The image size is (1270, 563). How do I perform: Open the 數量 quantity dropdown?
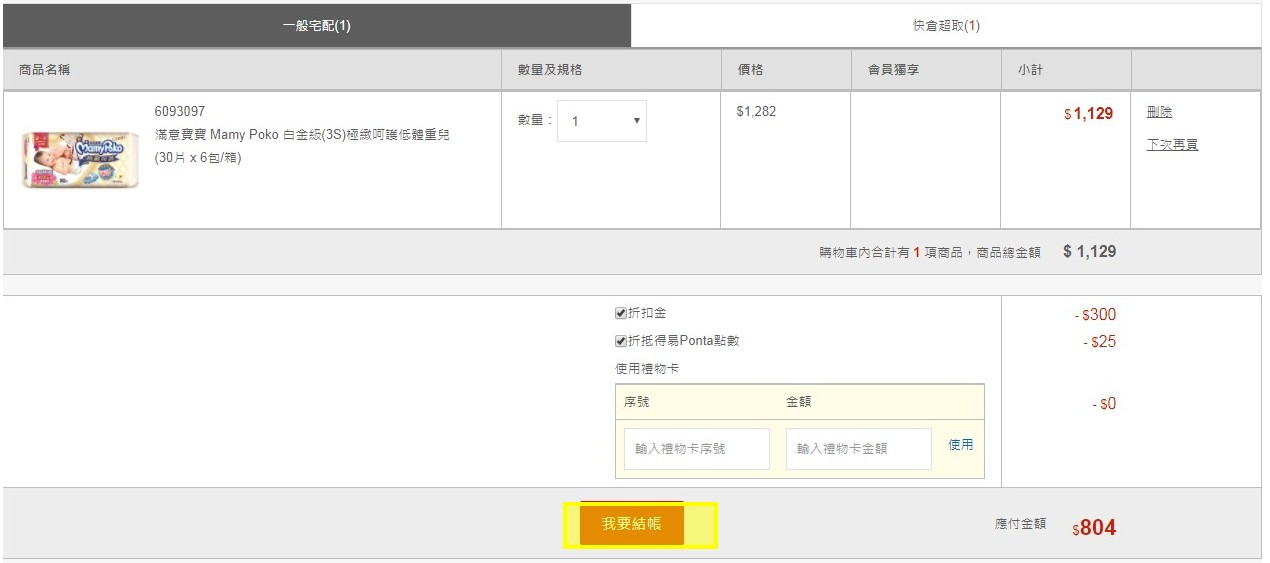602,121
